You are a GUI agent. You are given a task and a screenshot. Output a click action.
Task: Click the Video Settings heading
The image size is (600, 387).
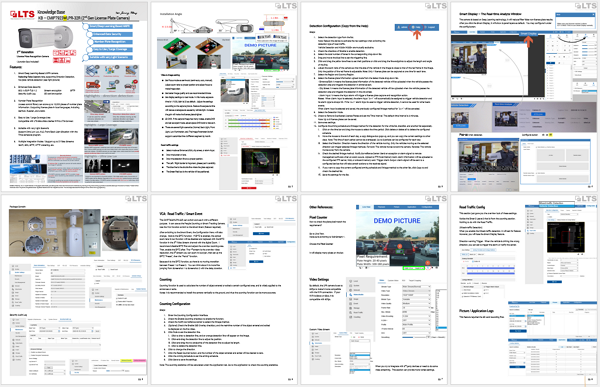[x=319, y=279]
